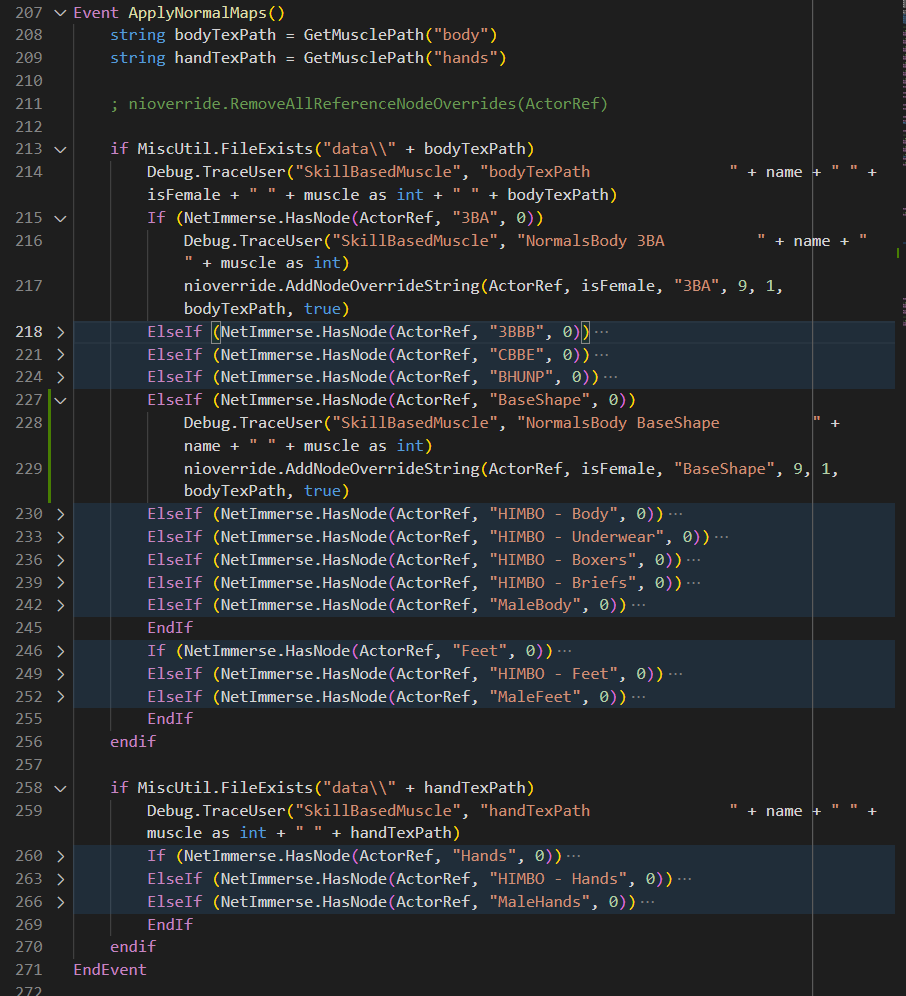Image resolution: width=906 pixels, height=996 pixels.
Task: Click the bodyTexPath variable declaration on line 208
Action: click(225, 35)
